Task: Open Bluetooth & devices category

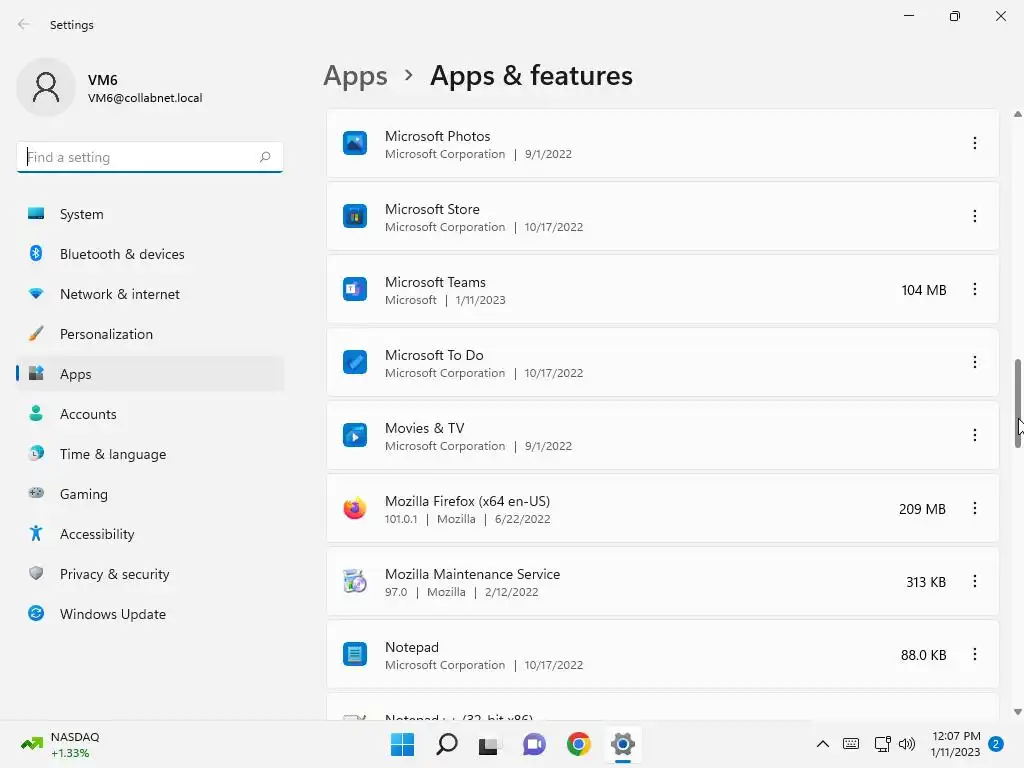Action: [x=150, y=254]
